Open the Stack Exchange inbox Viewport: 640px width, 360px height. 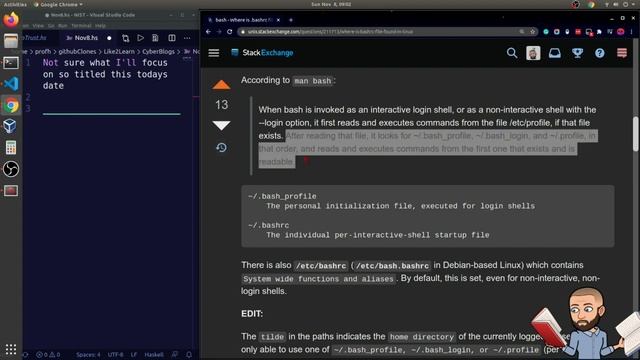tap(555, 53)
